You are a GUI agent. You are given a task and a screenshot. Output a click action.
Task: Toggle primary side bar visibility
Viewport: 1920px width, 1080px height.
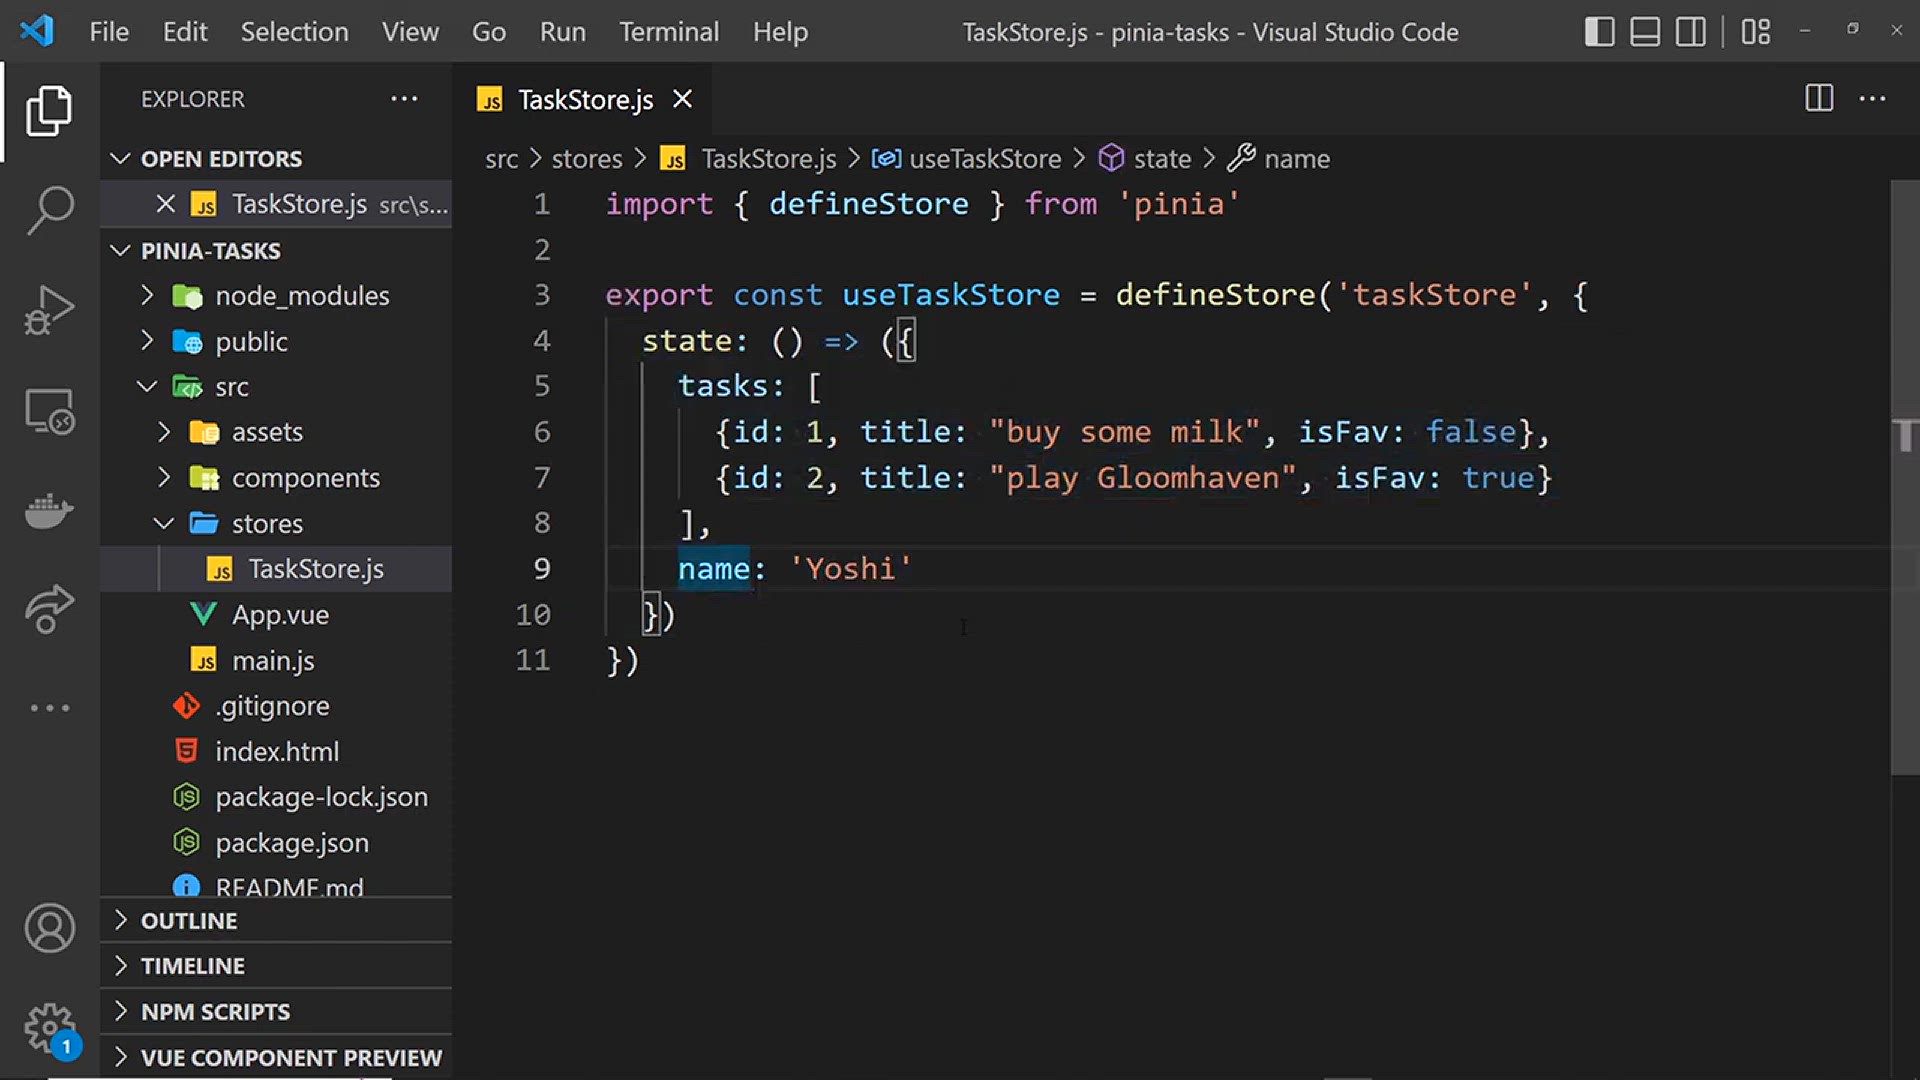[1599, 32]
